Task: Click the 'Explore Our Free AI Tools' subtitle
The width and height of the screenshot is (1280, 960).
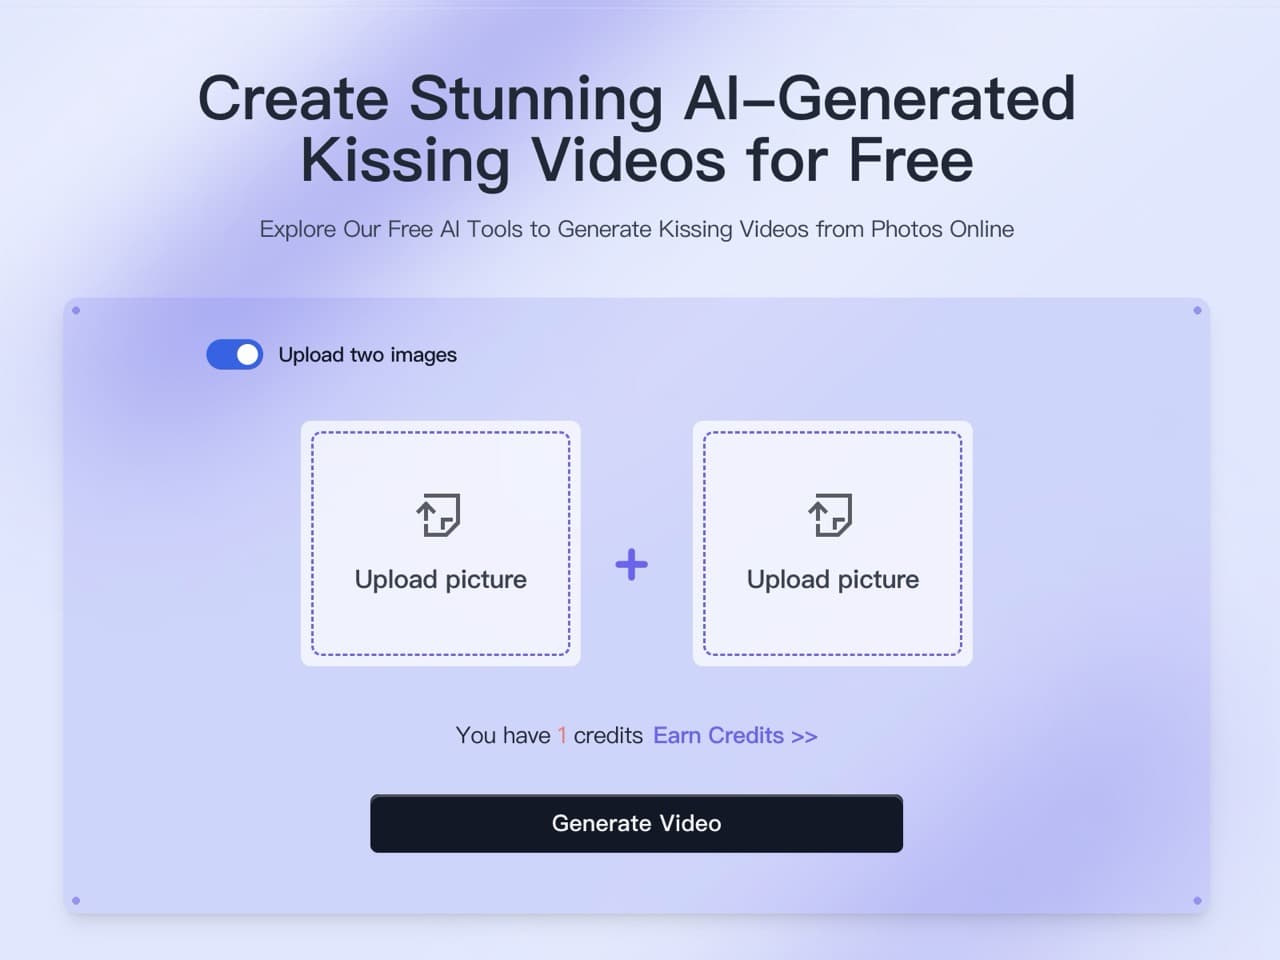Action: [x=637, y=229]
